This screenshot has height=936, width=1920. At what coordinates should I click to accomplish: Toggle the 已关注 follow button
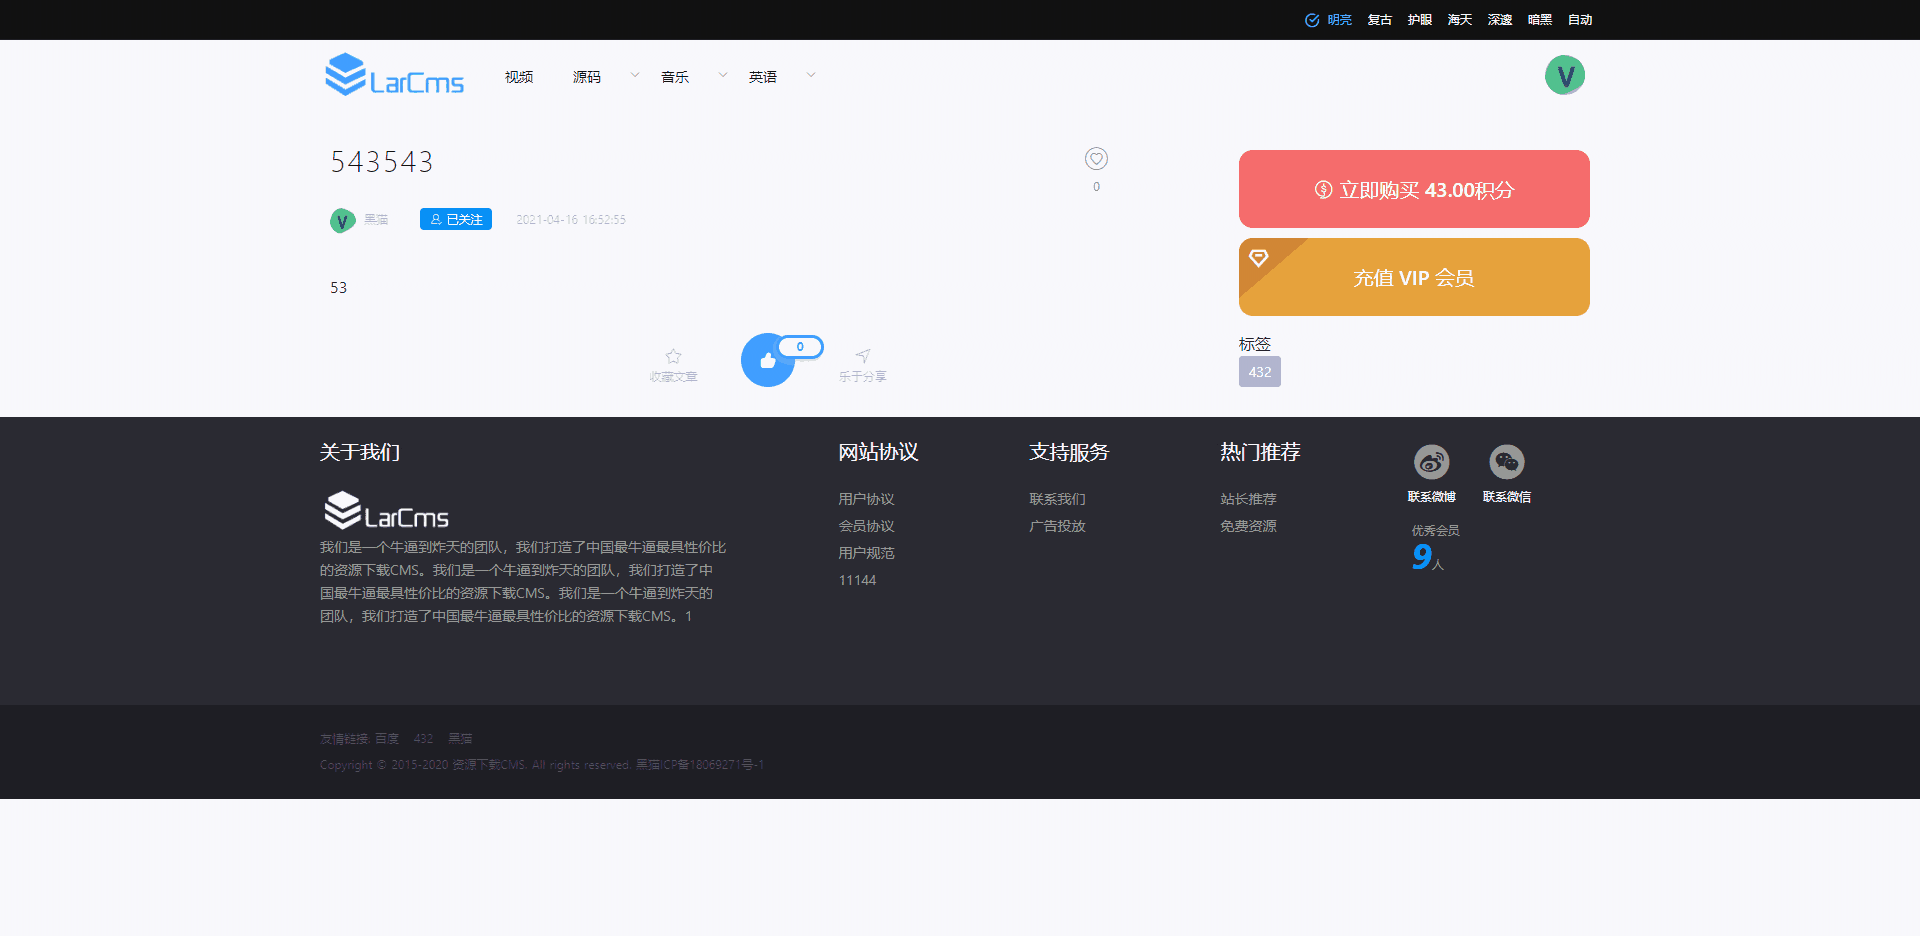click(x=456, y=219)
